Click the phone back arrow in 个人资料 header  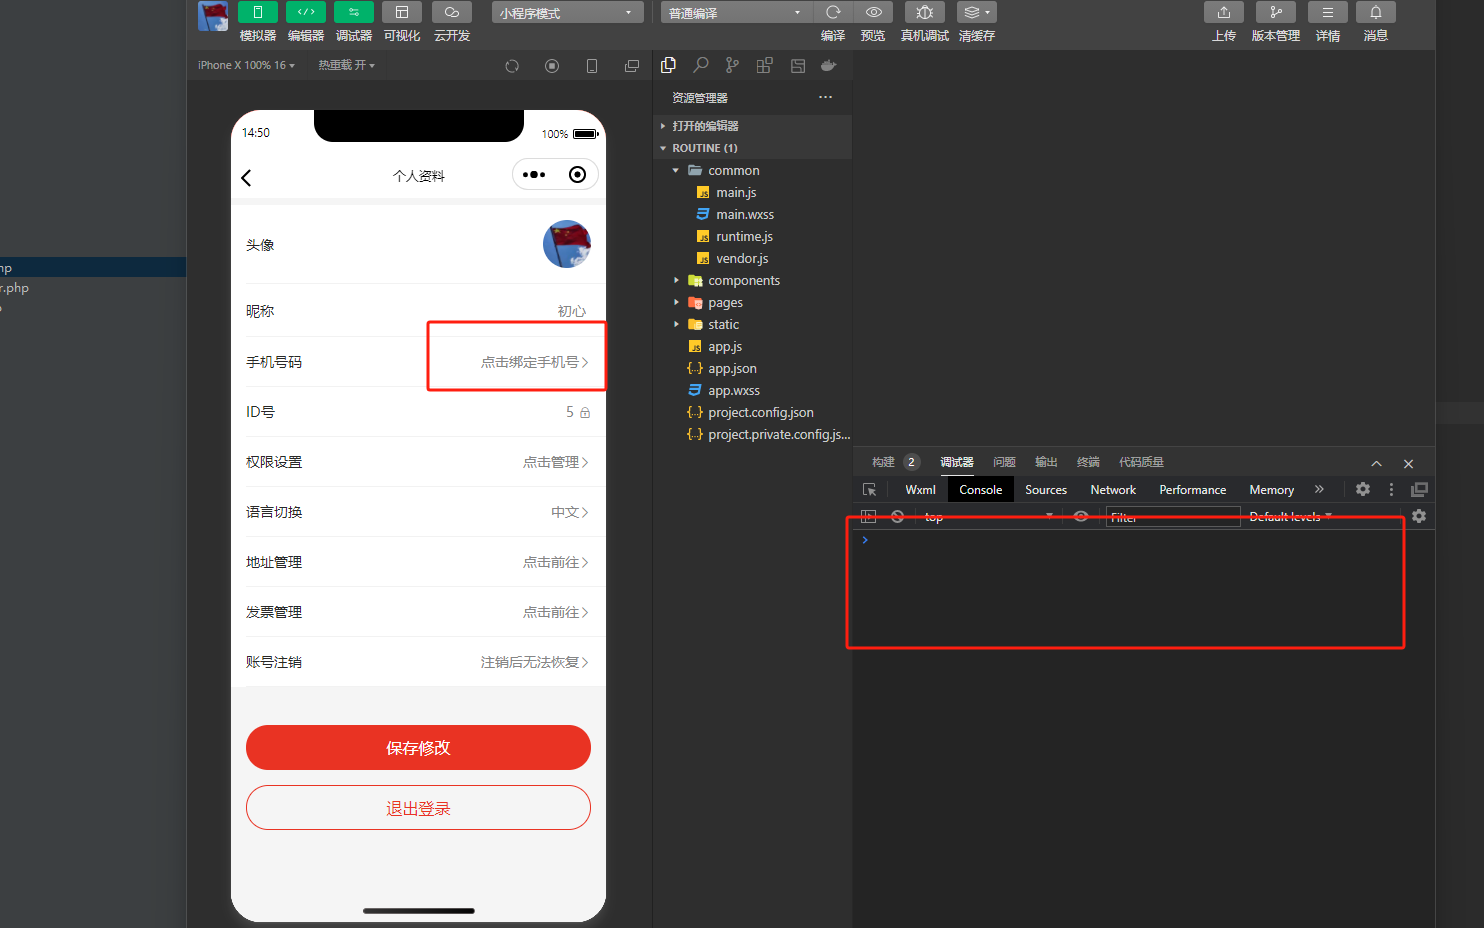tap(246, 178)
